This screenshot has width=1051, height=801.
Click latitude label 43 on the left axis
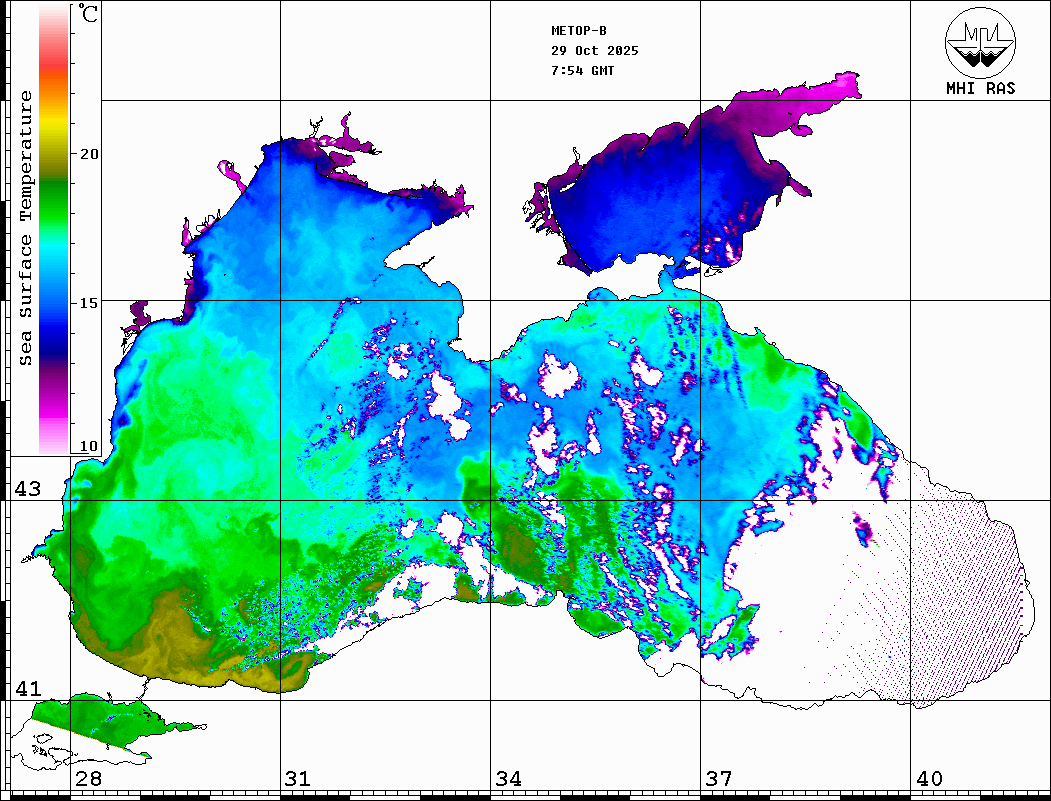[27, 489]
